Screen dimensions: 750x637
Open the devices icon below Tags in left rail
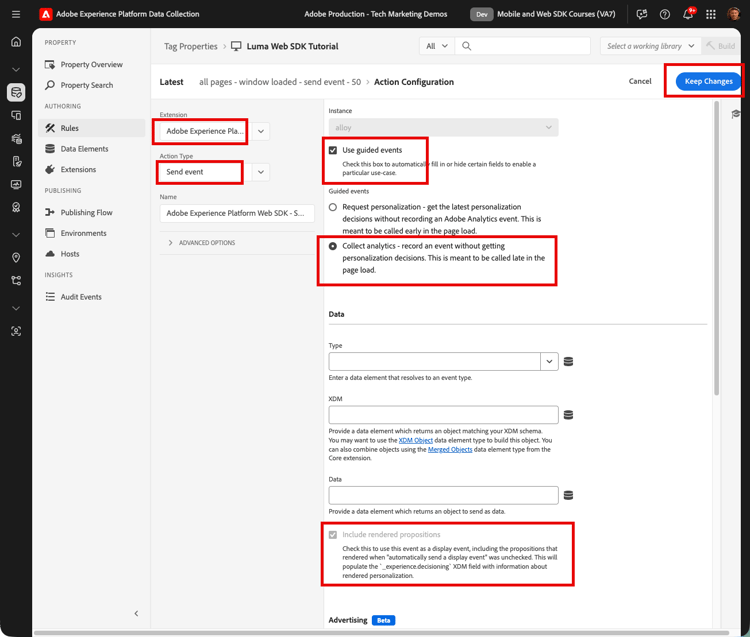click(16, 115)
